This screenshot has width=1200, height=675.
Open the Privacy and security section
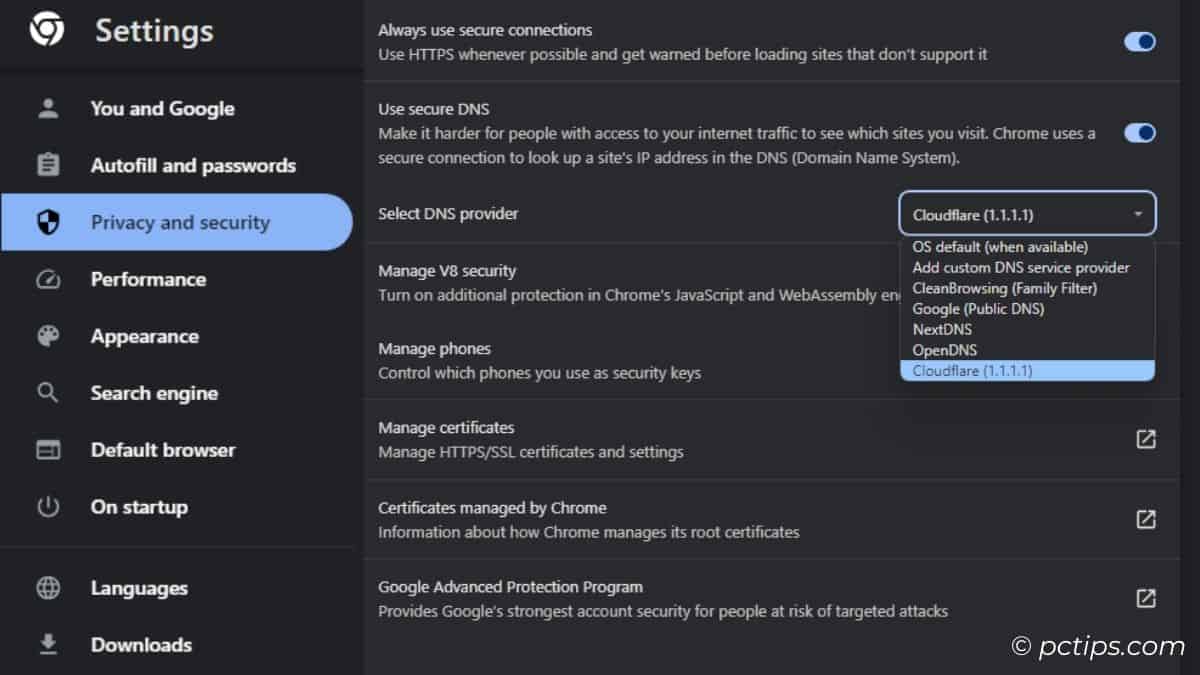180,222
